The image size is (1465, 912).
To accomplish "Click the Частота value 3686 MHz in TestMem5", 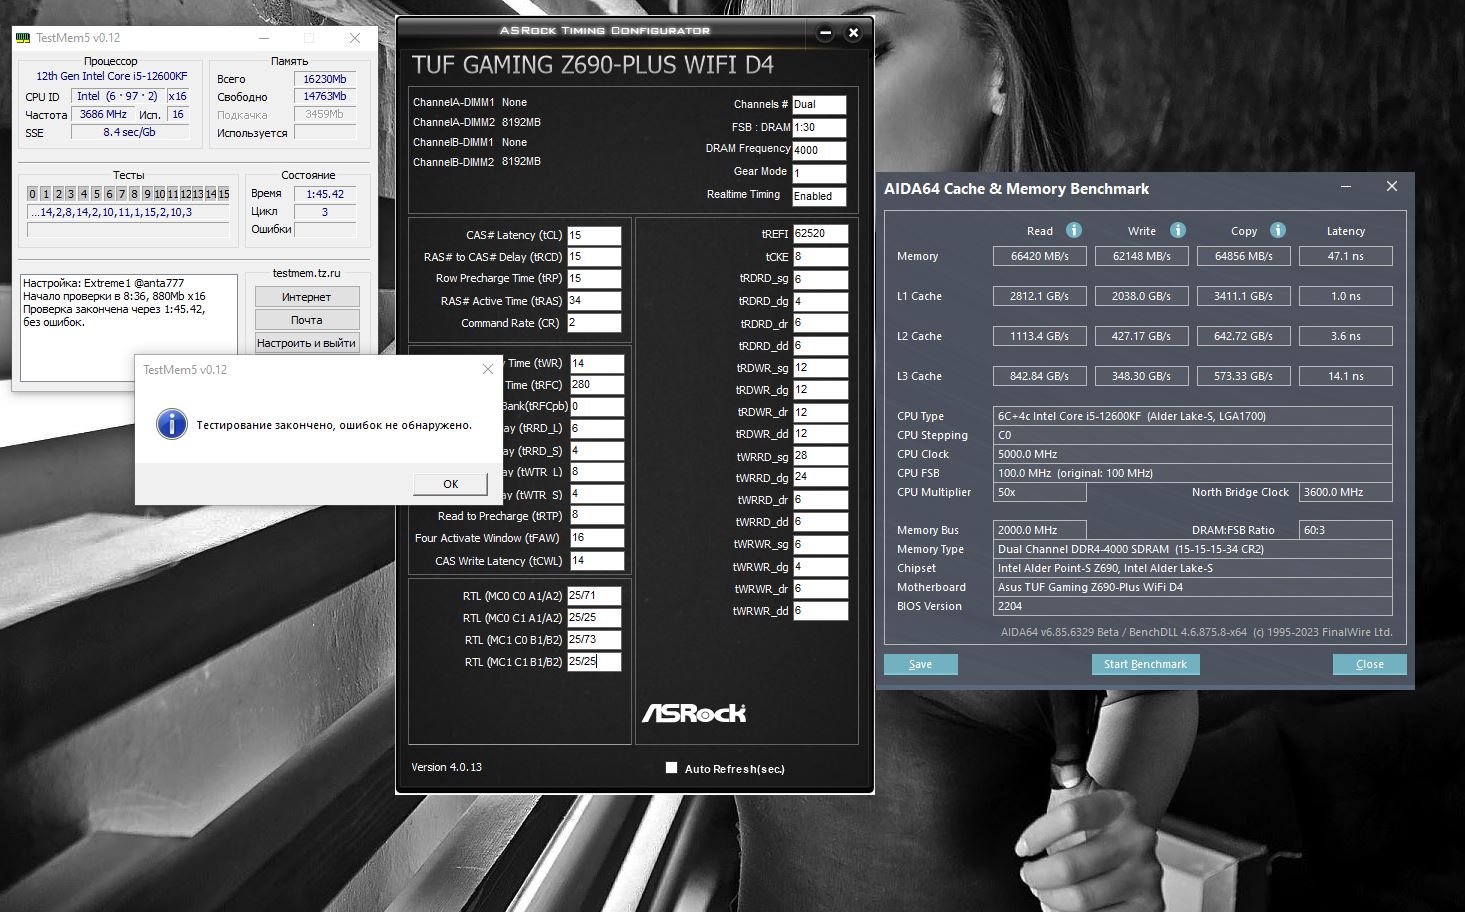I will pos(103,114).
